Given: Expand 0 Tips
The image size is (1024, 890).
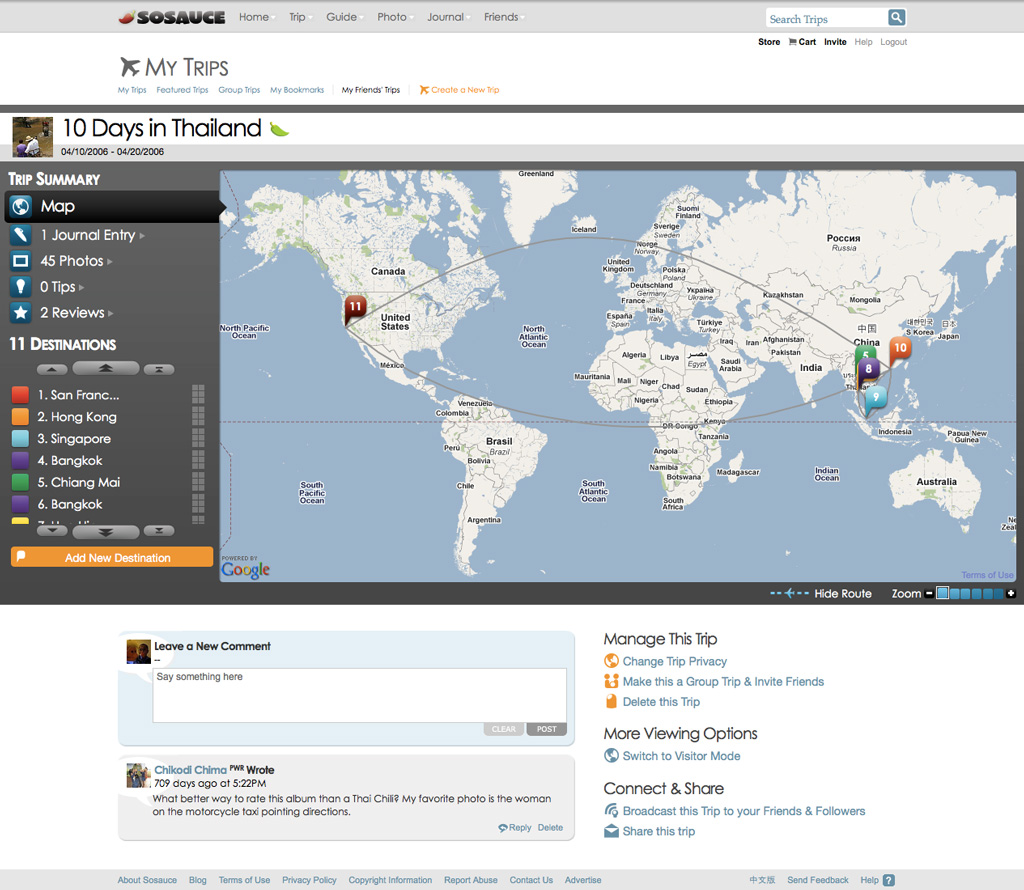Looking at the screenshot, I should 62,287.
